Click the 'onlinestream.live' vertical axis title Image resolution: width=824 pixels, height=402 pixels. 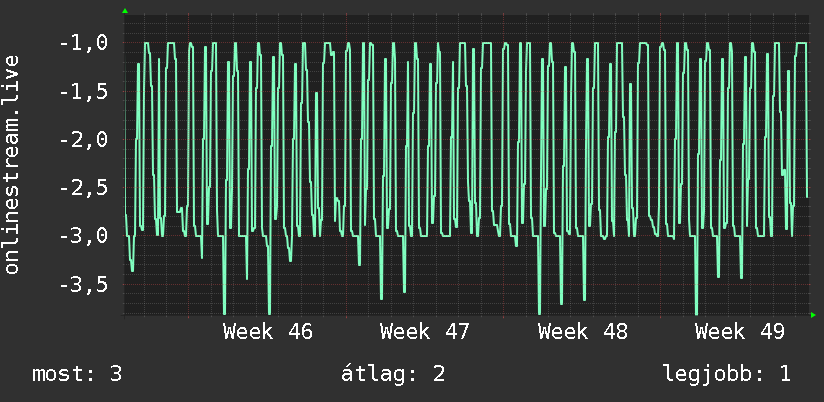point(12,164)
